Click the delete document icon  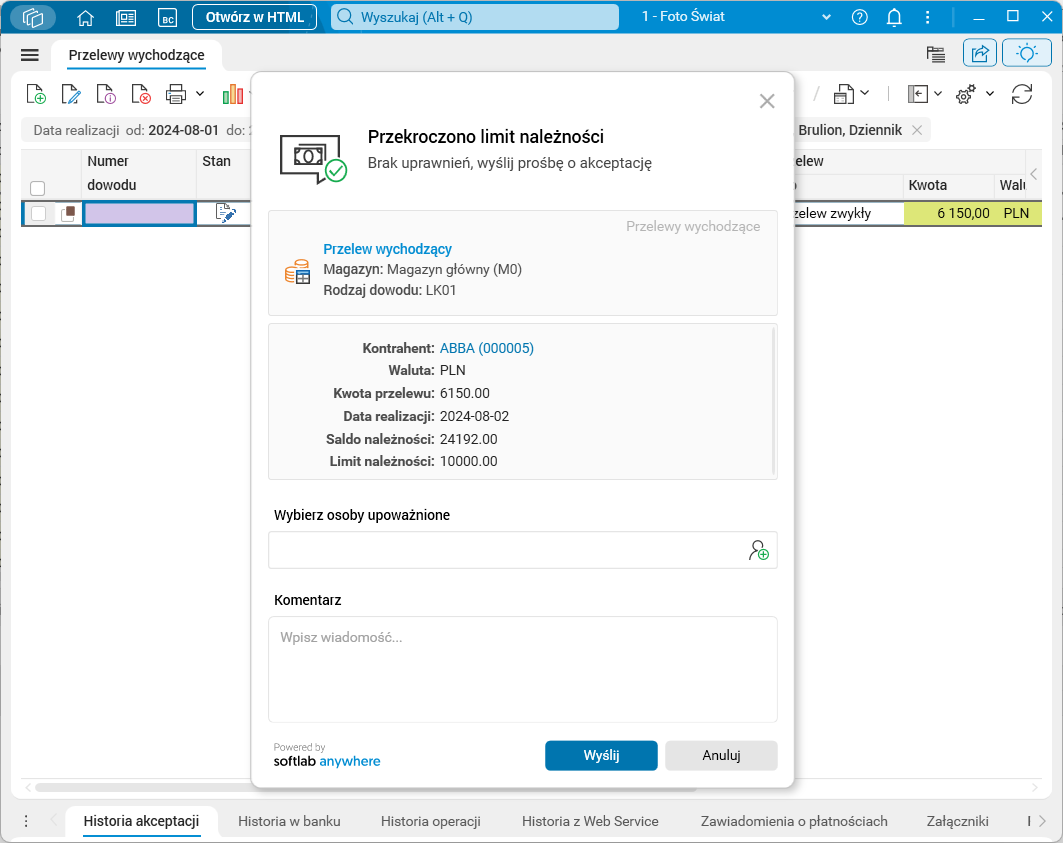[x=141, y=94]
